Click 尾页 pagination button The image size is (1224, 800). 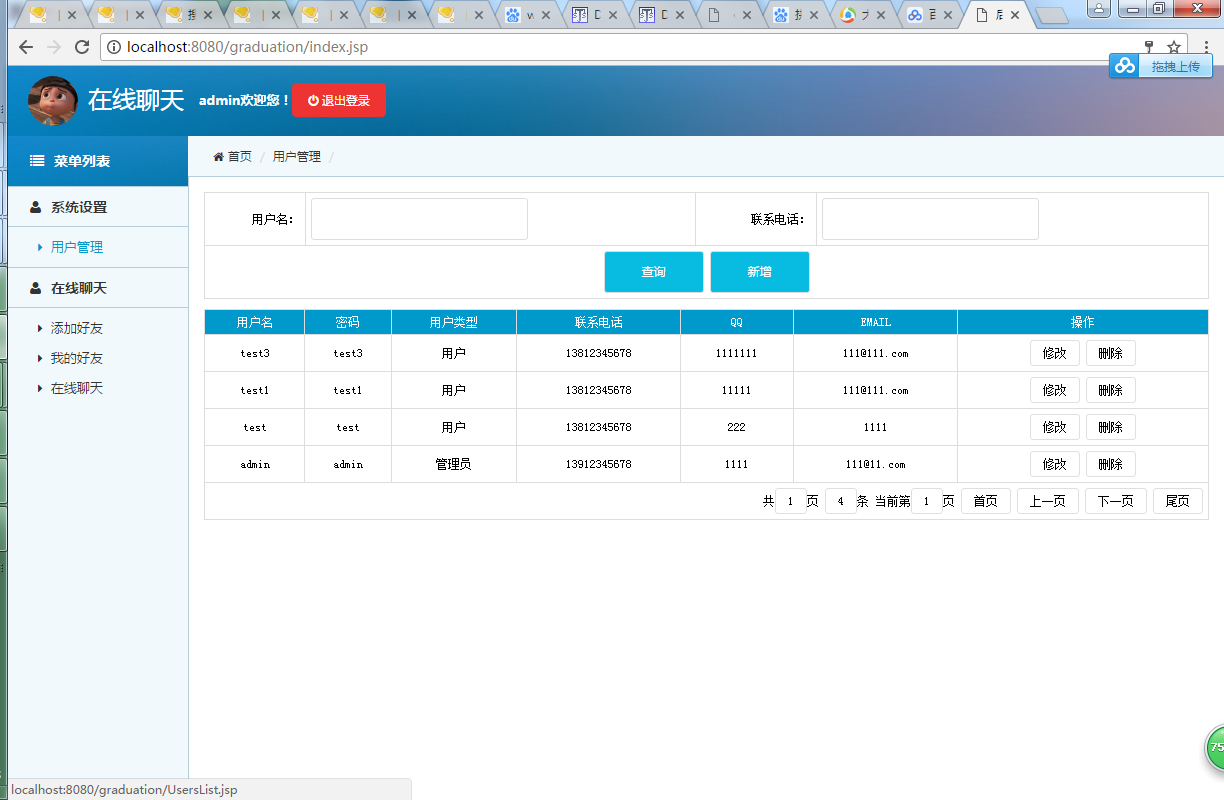click(x=1178, y=501)
